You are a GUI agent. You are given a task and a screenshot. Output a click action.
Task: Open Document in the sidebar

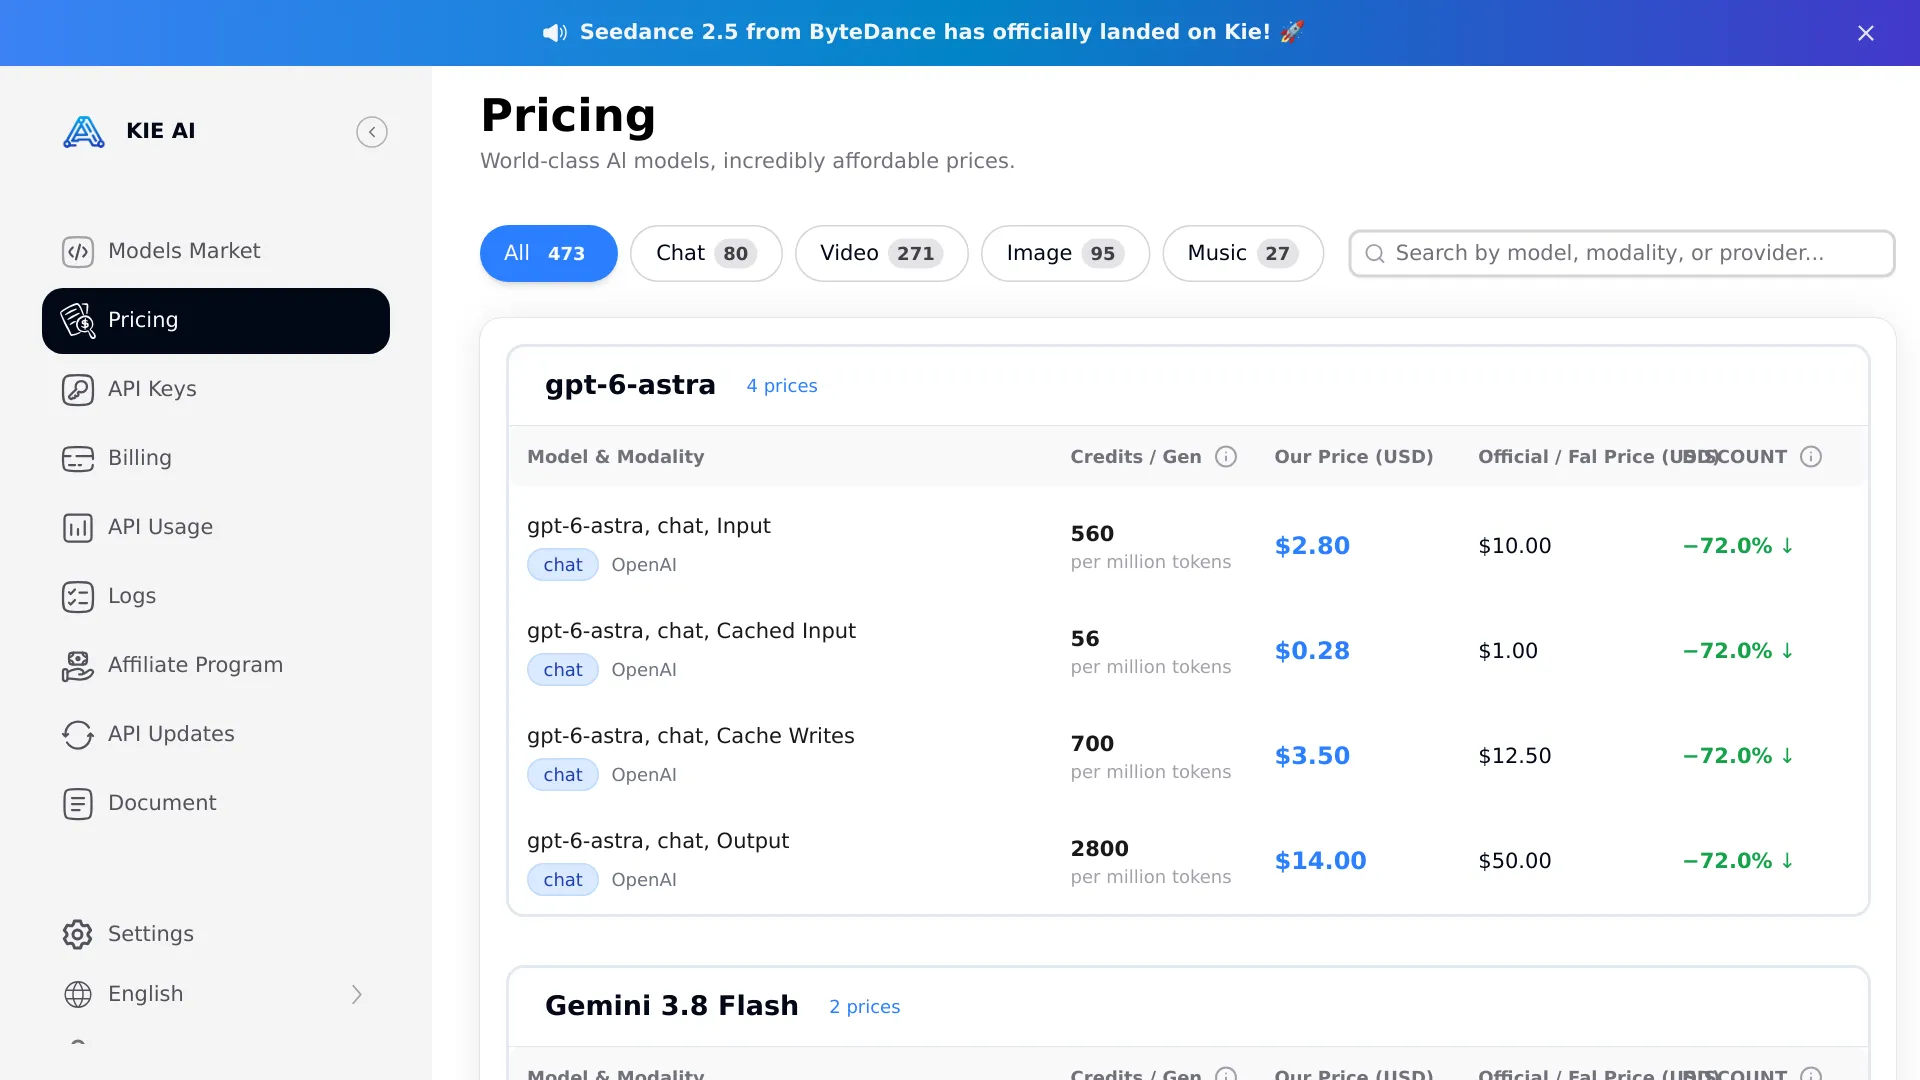(216, 804)
